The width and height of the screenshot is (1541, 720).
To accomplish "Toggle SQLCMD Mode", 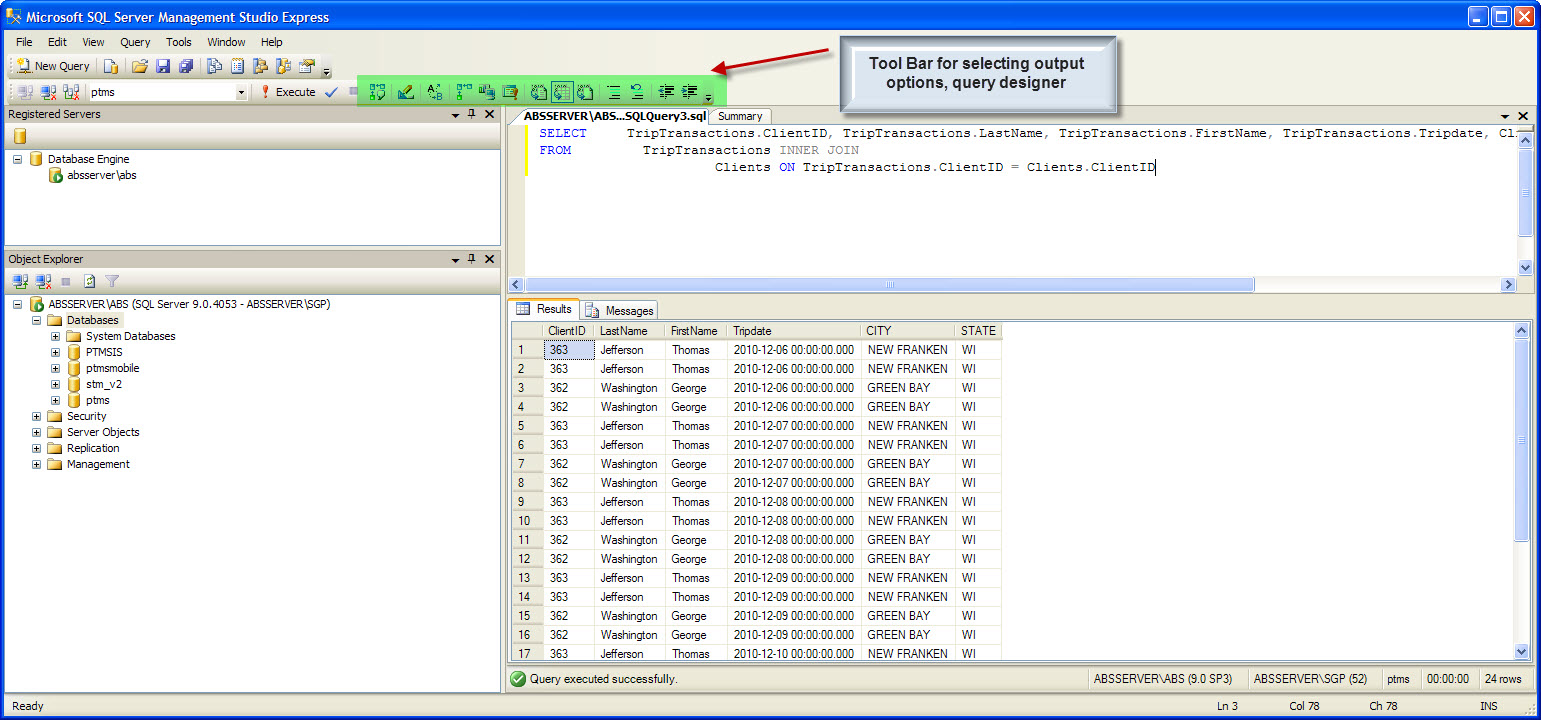I will (x=510, y=92).
